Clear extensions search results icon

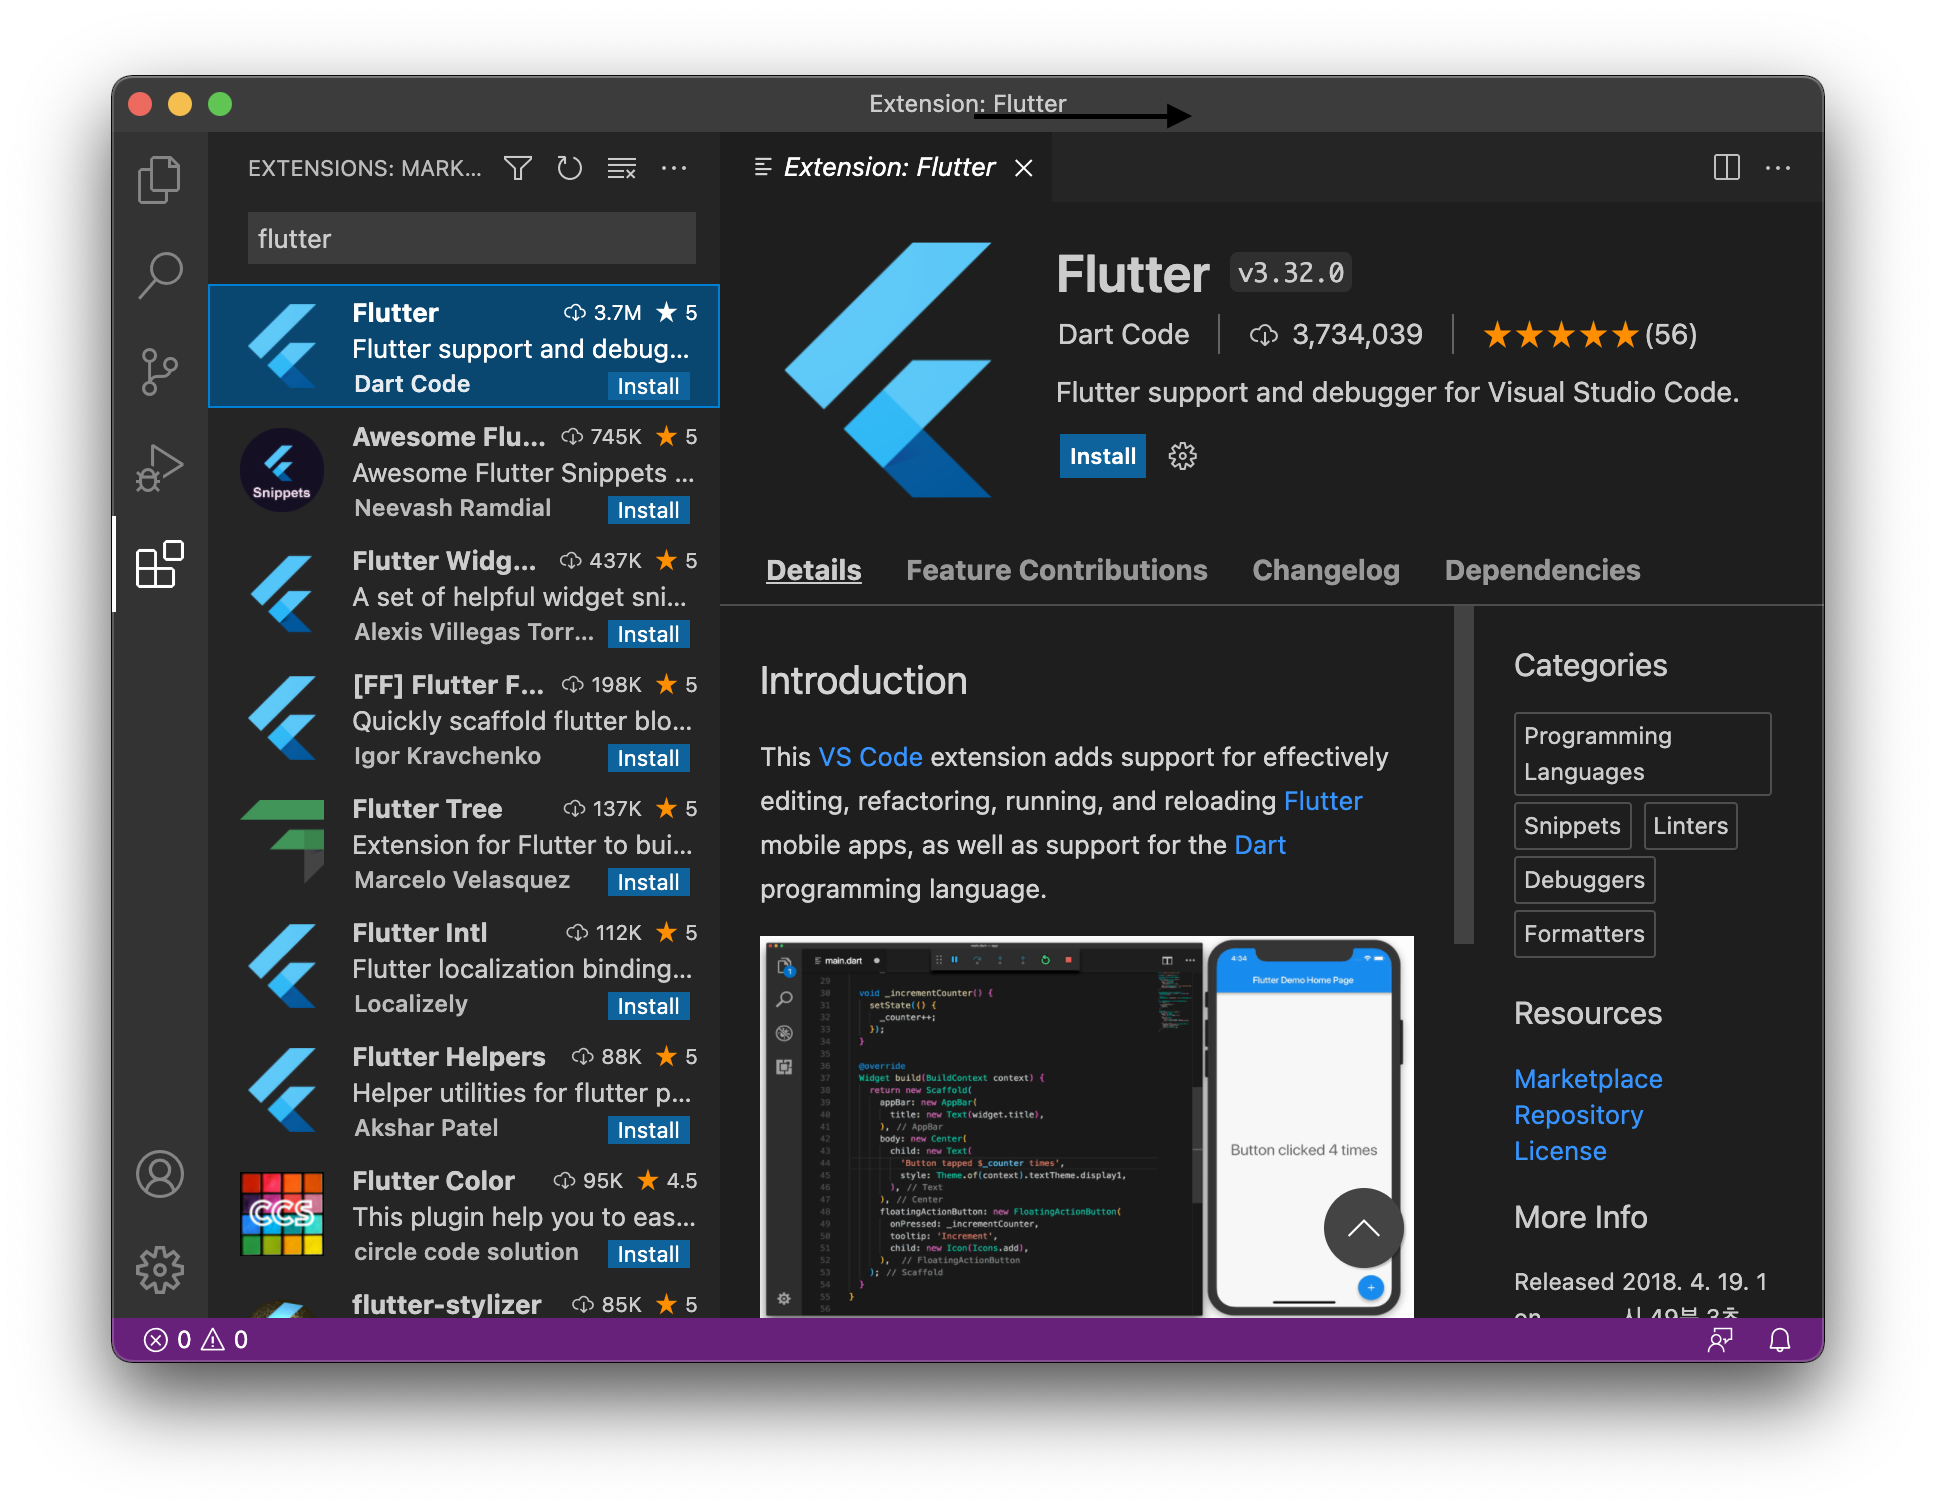pyautogui.click(x=621, y=168)
